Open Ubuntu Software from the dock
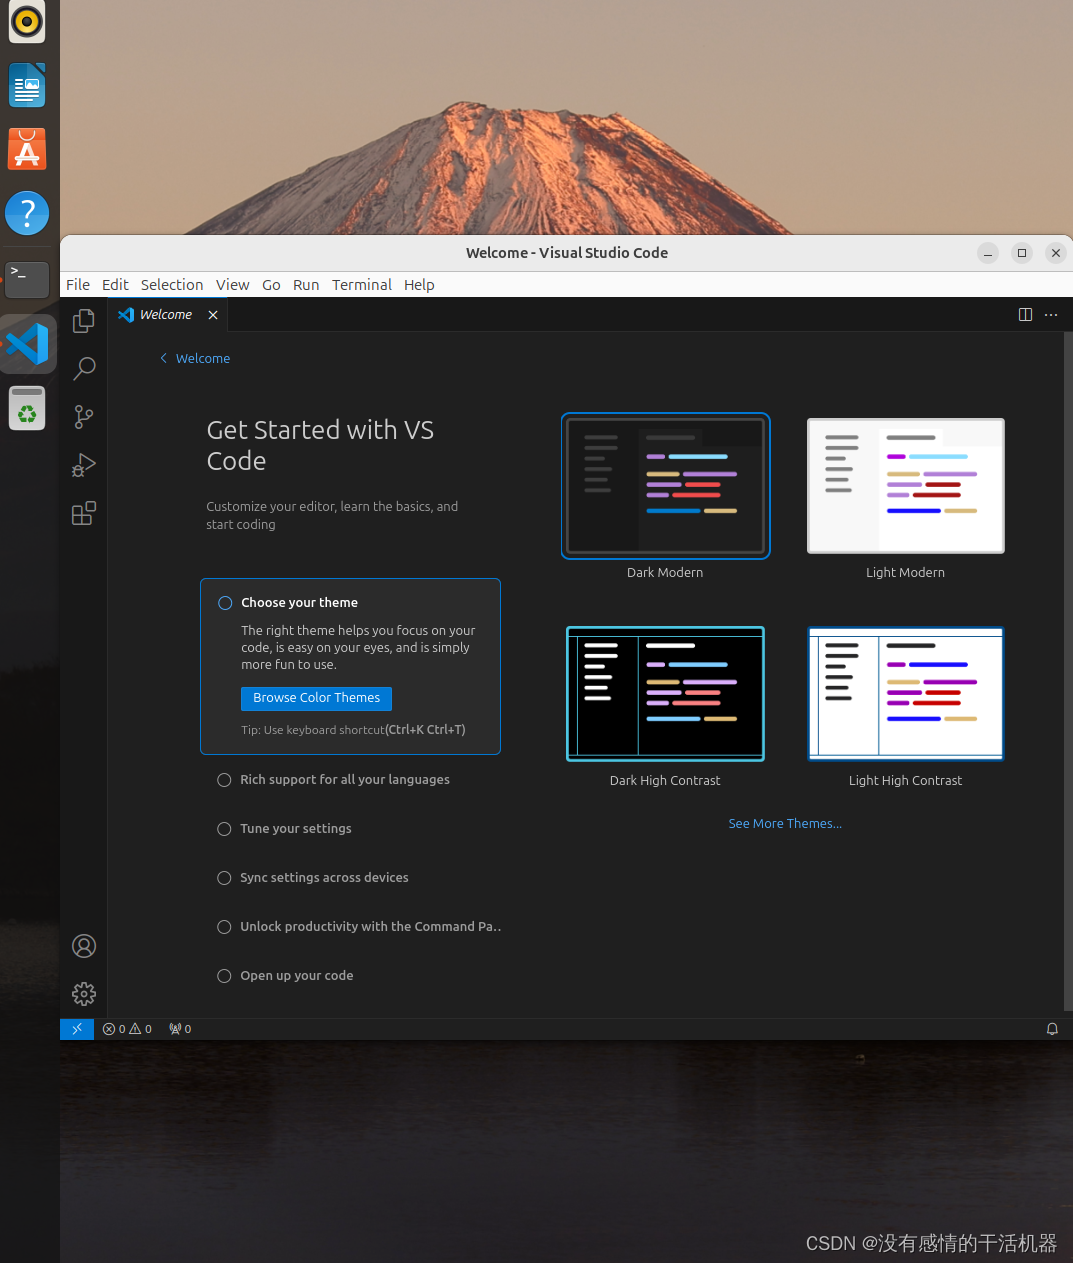The width and height of the screenshot is (1073, 1263). tap(27, 150)
